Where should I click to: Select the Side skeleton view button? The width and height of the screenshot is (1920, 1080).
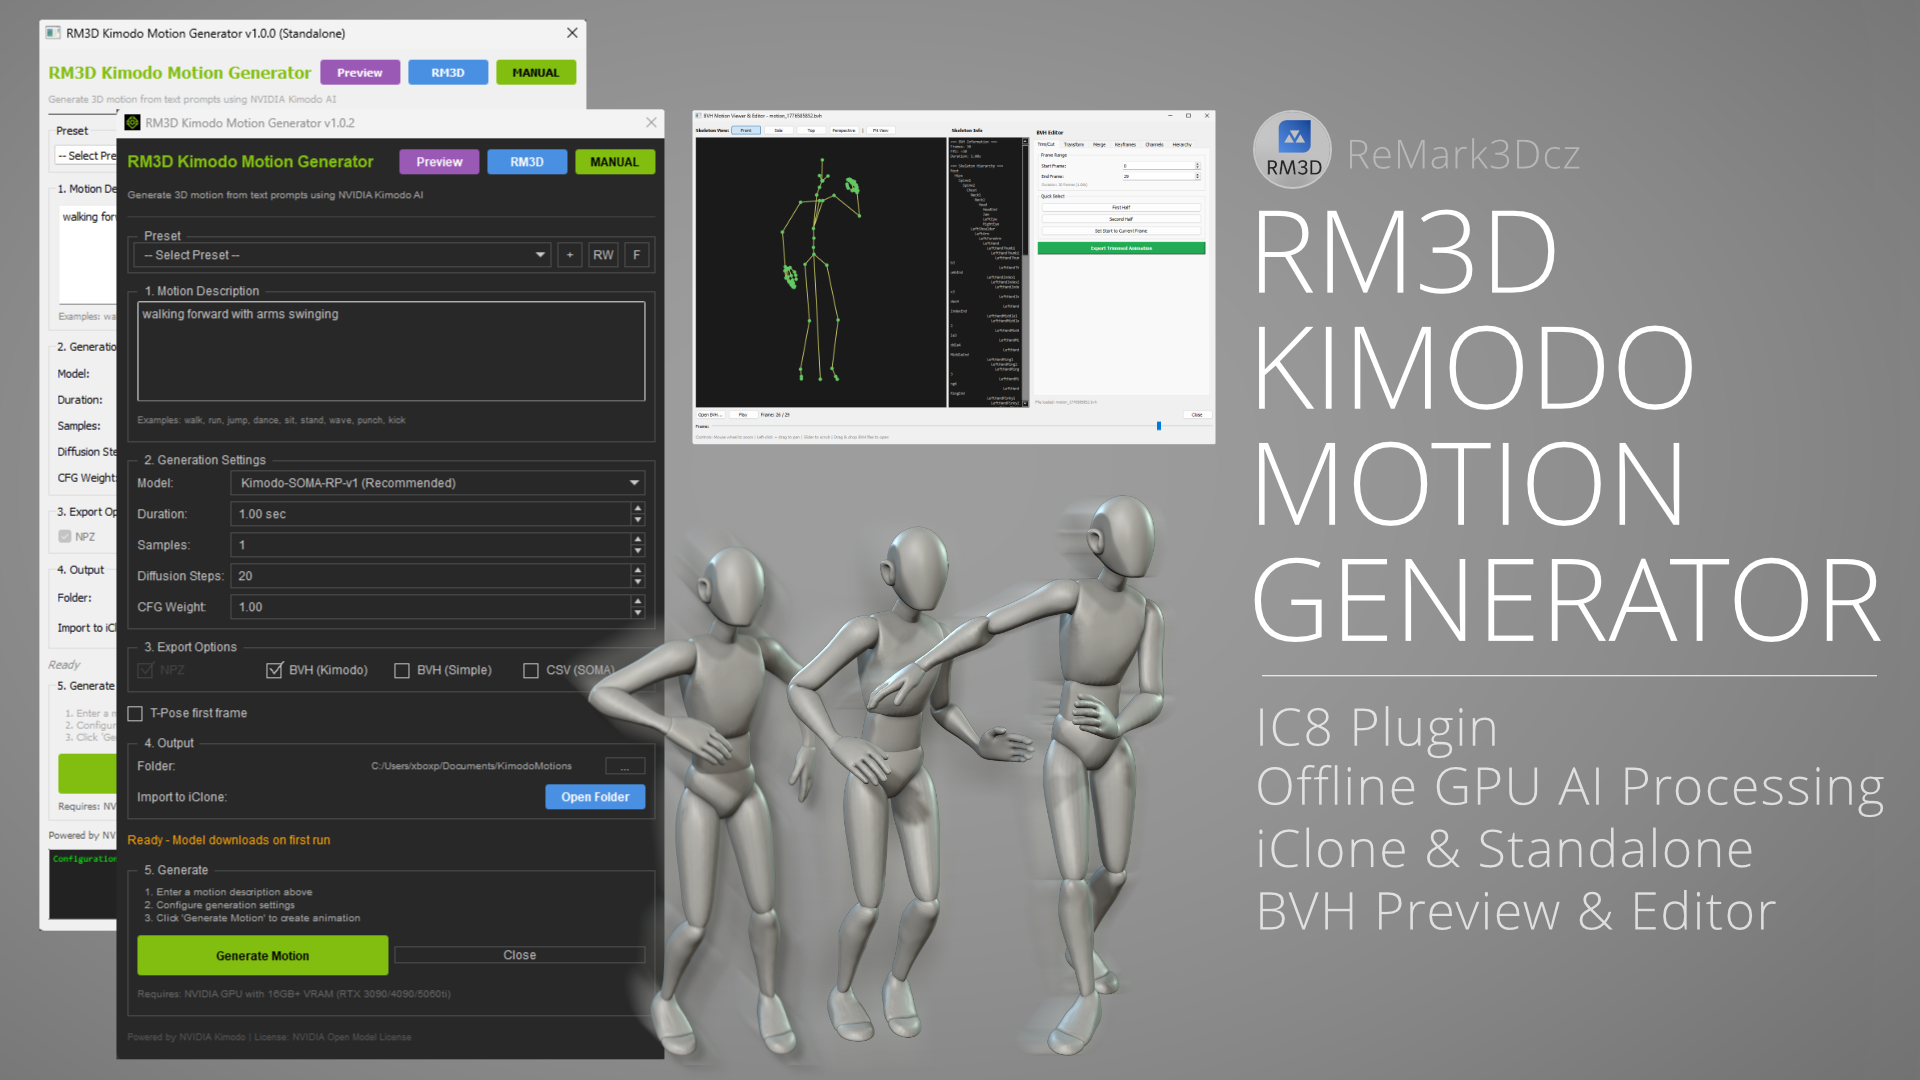point(778,130)
